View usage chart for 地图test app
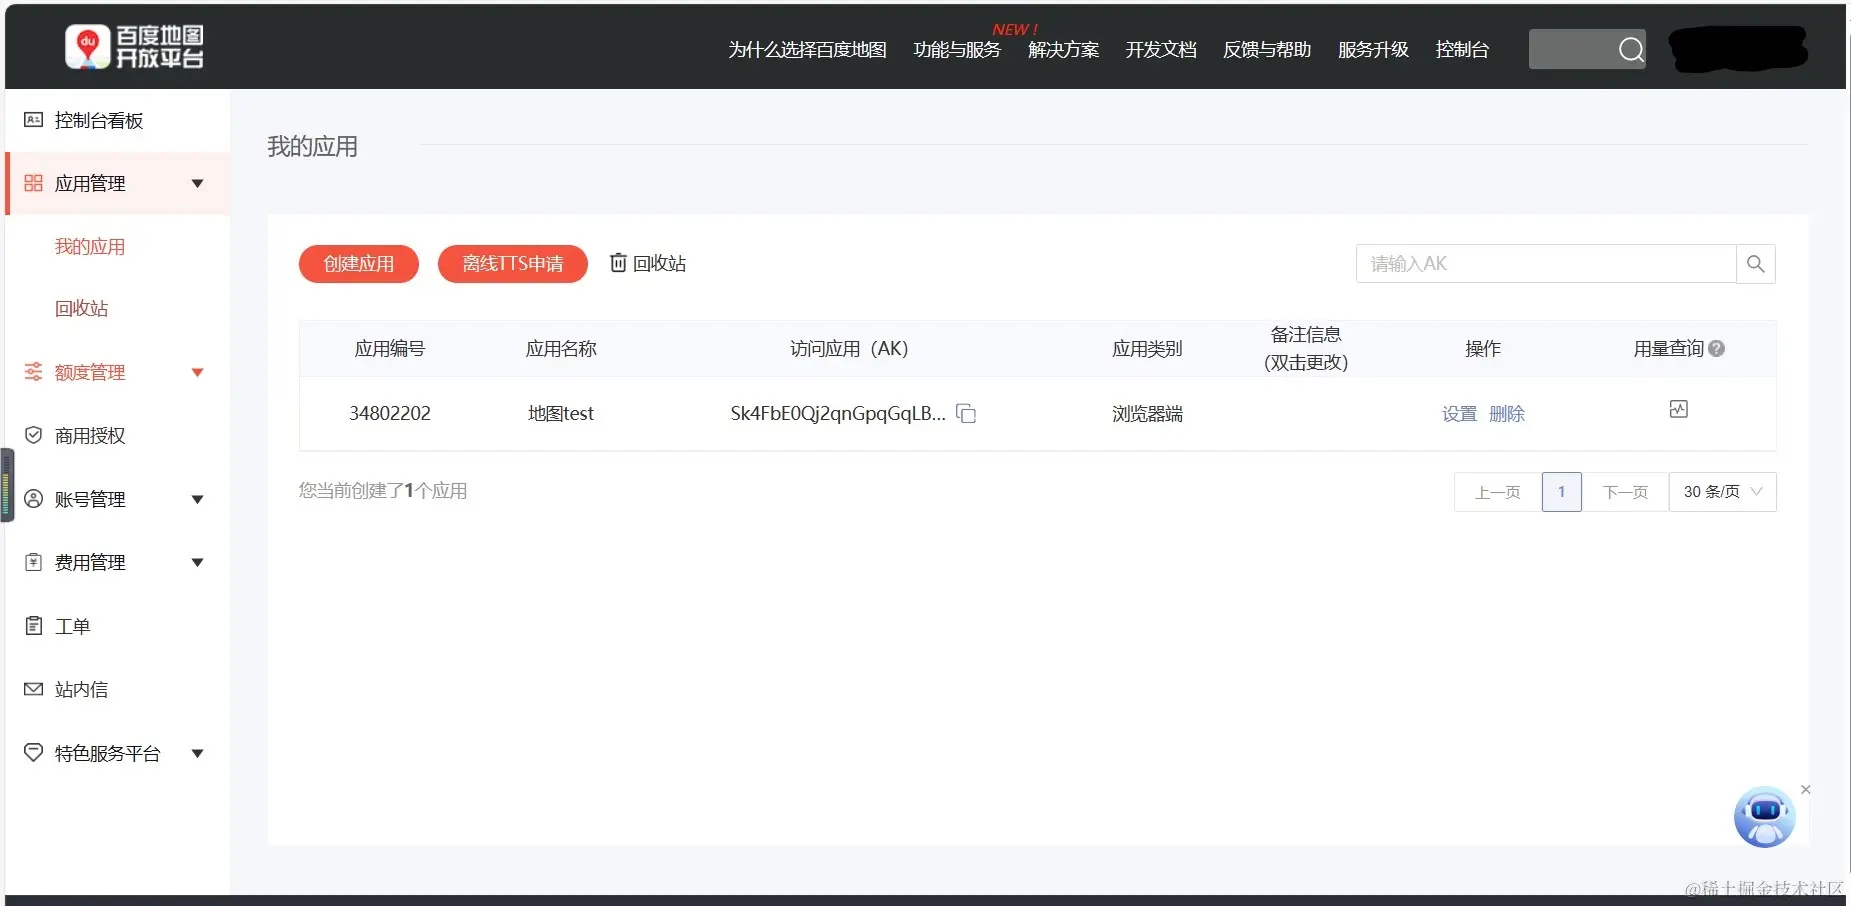The height and width of the screenshot is (906, 1851). (x=1680, y=409)
